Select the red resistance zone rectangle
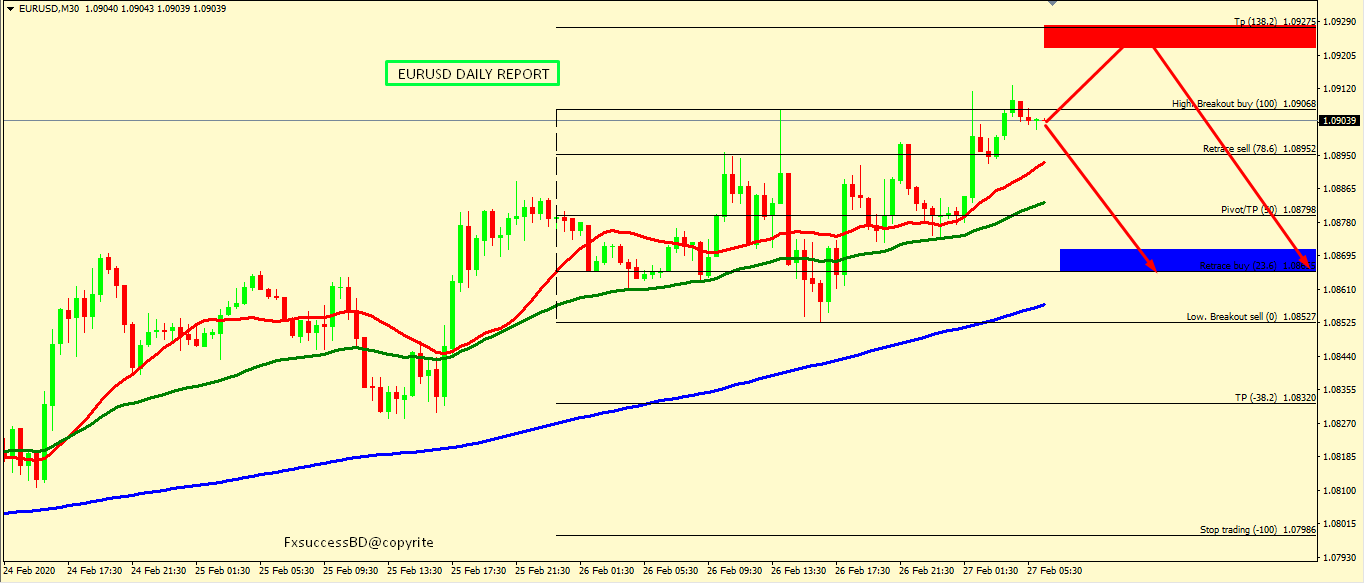This screenshot has width=1364, height=583. click(1179, 37)
